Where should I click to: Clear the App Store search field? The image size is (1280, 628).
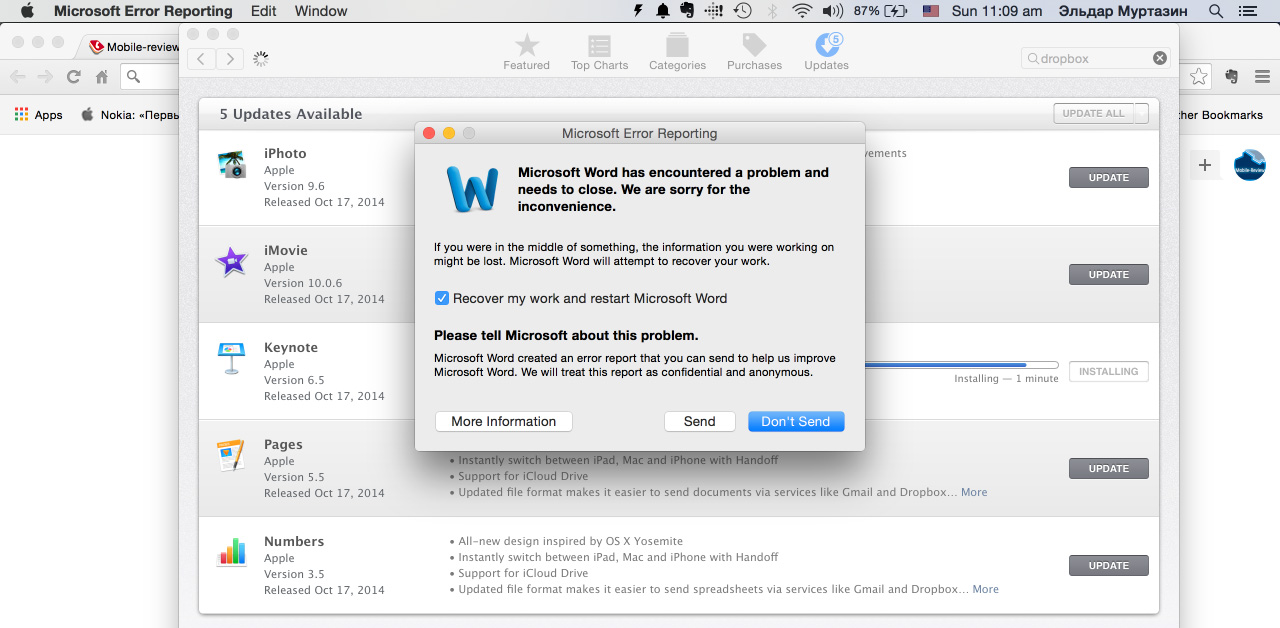coord(1160,58)
